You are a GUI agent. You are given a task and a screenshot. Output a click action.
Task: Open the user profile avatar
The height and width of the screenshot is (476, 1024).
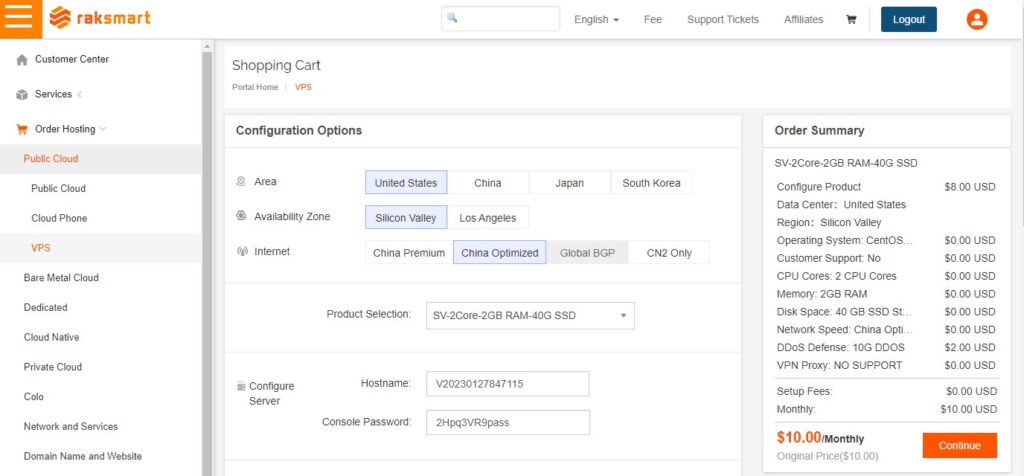pyautogui.click(x=976, y=19)
